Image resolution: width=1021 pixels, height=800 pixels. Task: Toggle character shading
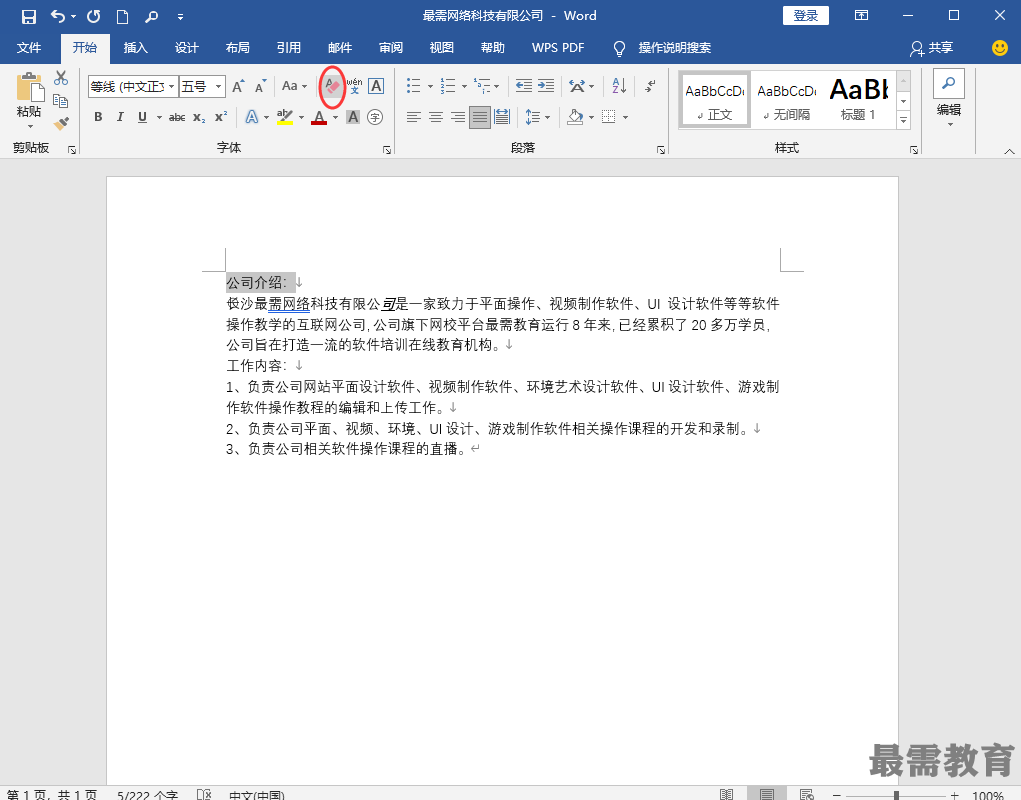(353, 117)
